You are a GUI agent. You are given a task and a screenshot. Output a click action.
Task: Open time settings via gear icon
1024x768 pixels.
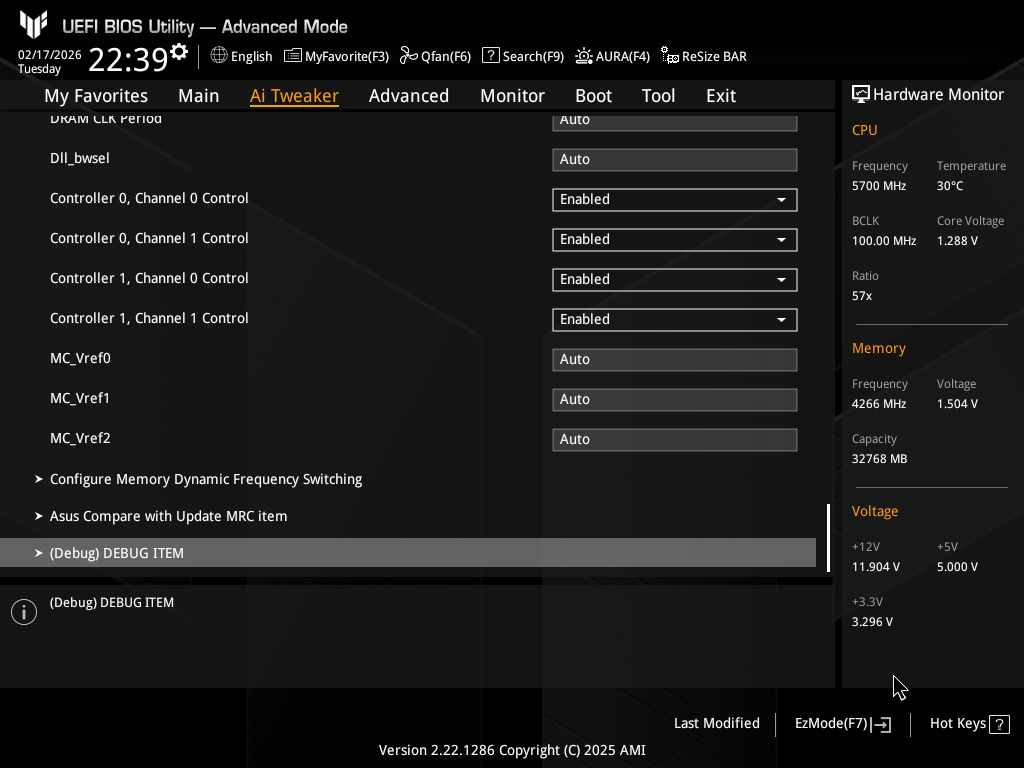pos(178,51)
